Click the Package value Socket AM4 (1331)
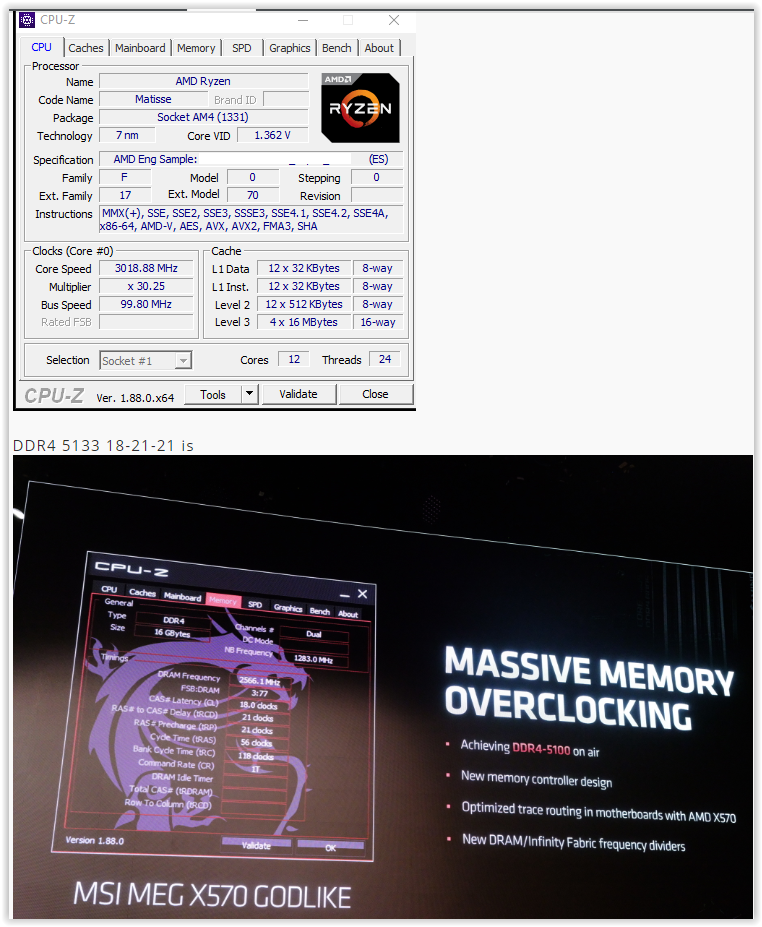 [x=203, y=117]
